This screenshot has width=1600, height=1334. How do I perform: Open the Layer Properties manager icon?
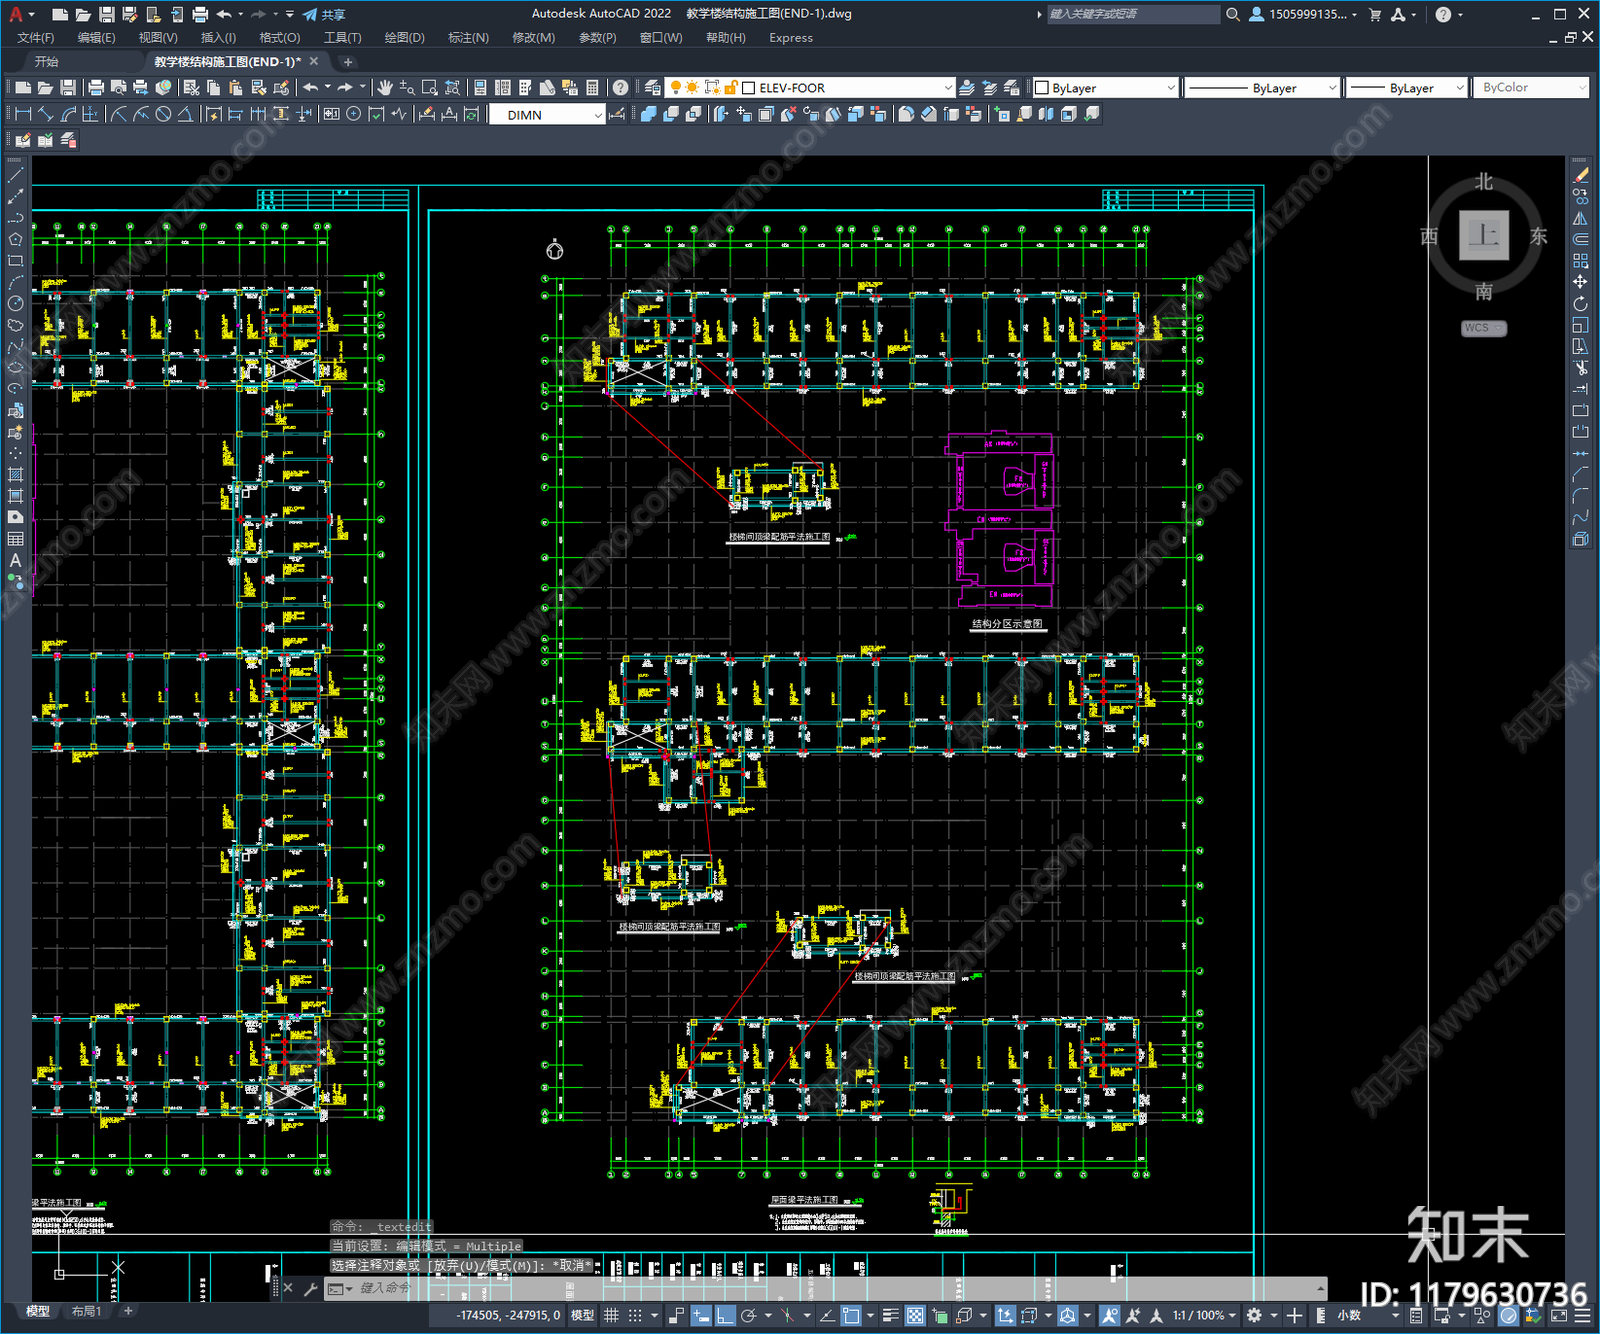(x=653, y=88)
